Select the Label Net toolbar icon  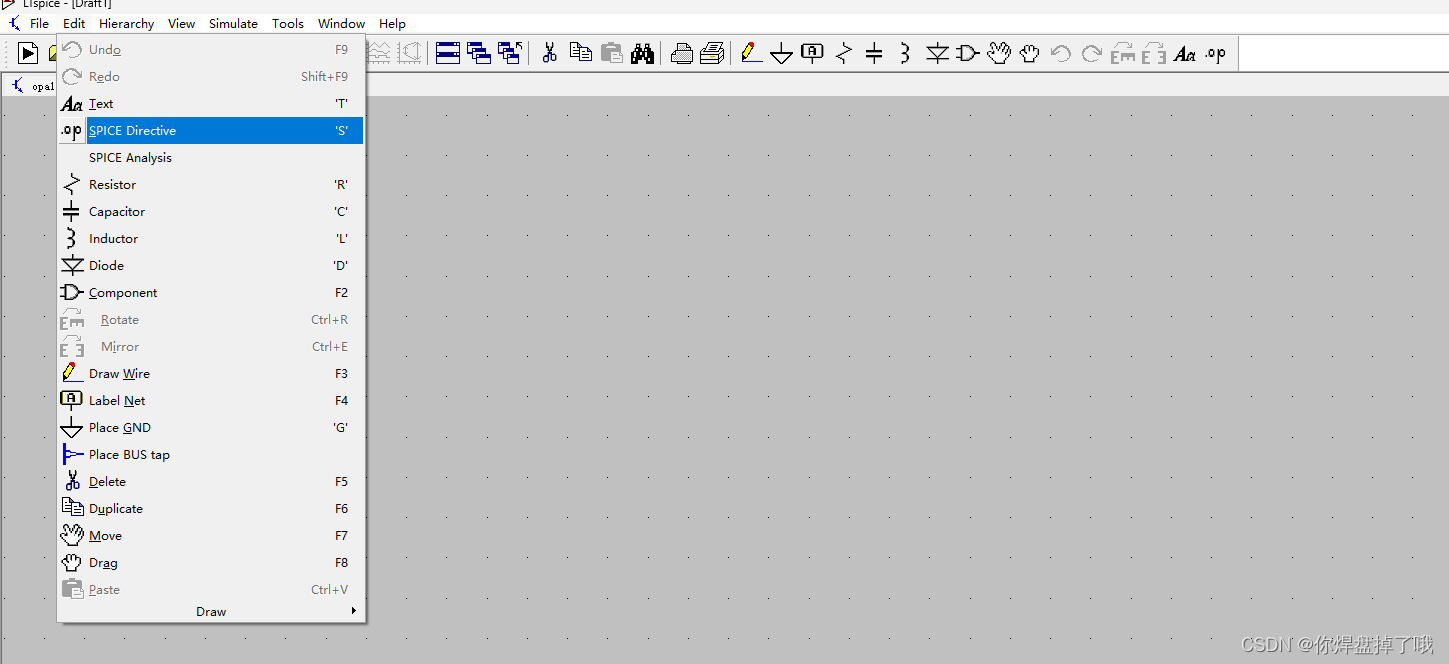[x=812, y=53]
